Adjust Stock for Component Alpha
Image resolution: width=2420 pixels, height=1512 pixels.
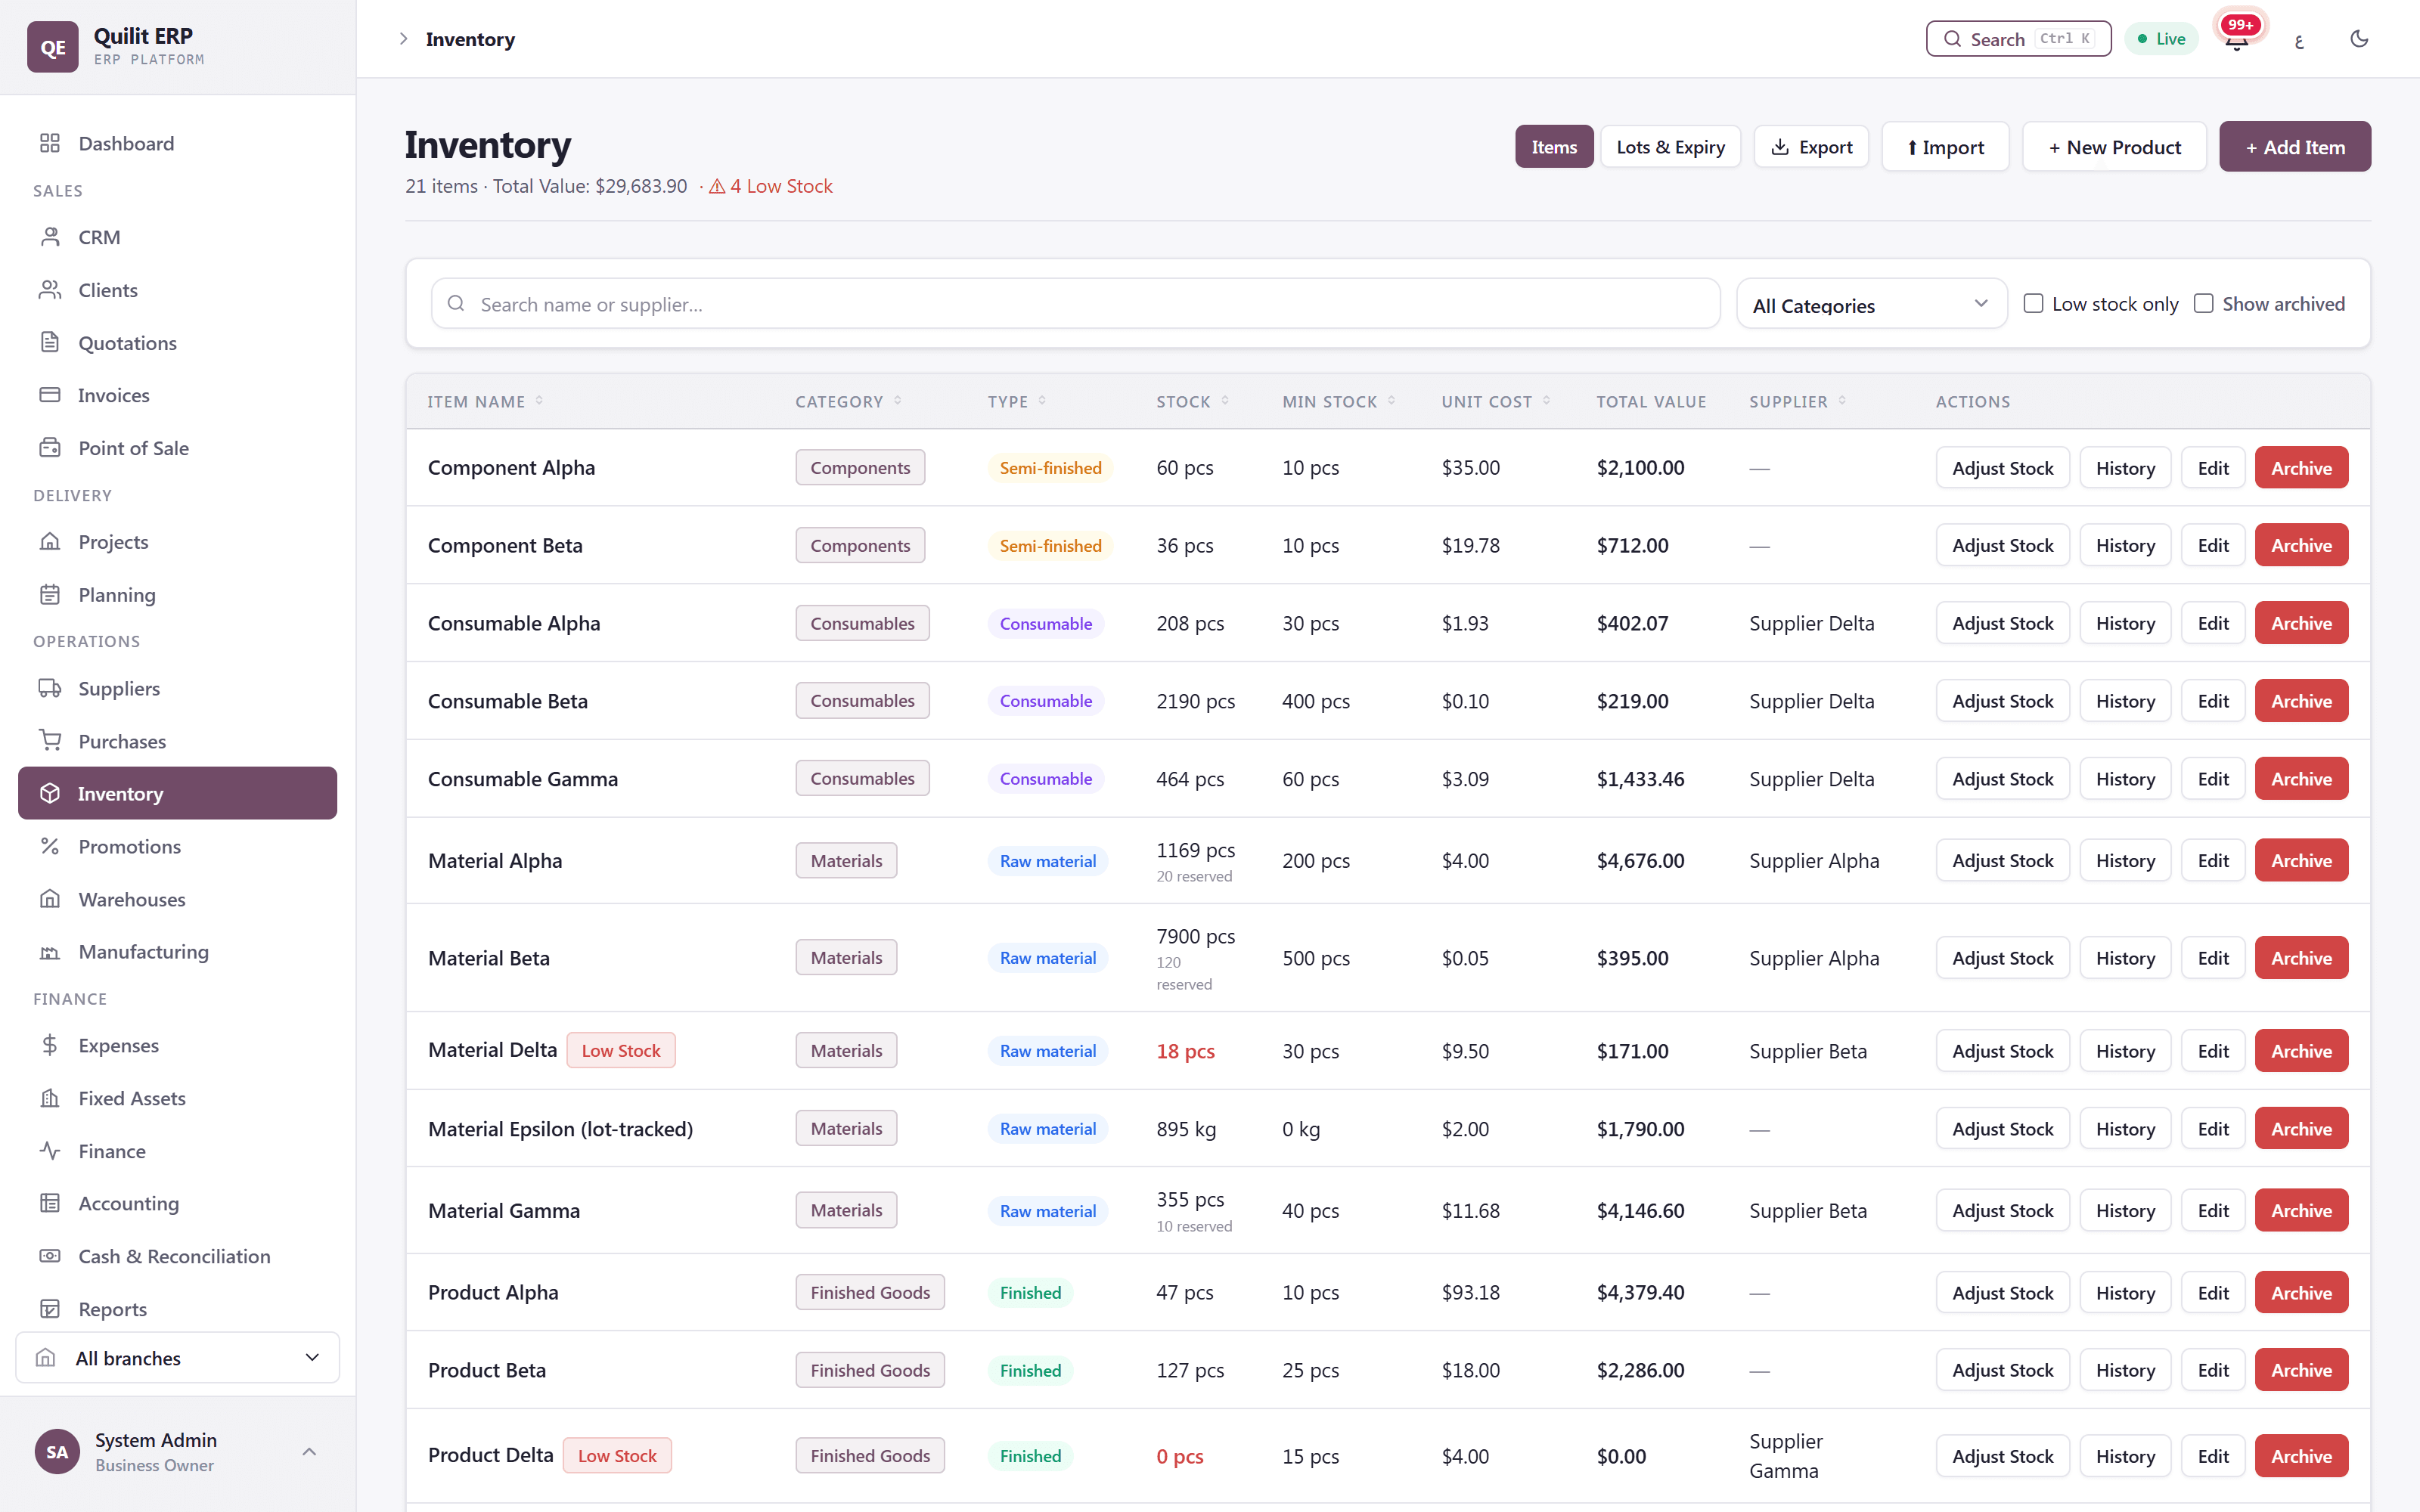point(2002,468)
